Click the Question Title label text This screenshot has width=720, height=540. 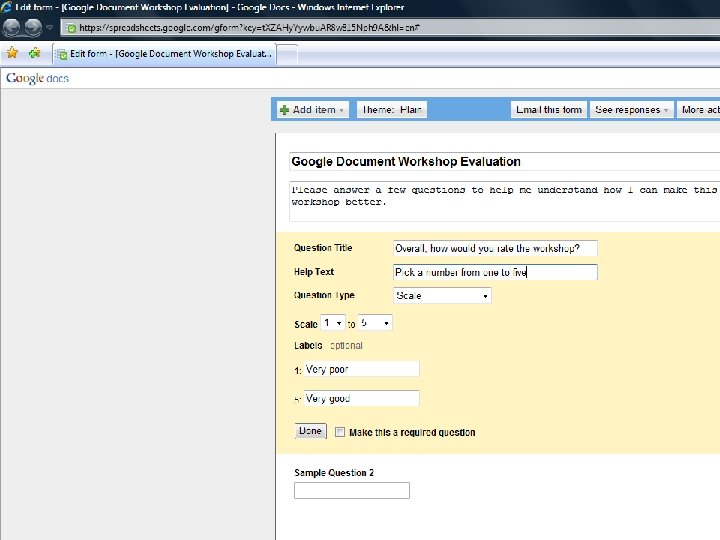click(323, 248)
